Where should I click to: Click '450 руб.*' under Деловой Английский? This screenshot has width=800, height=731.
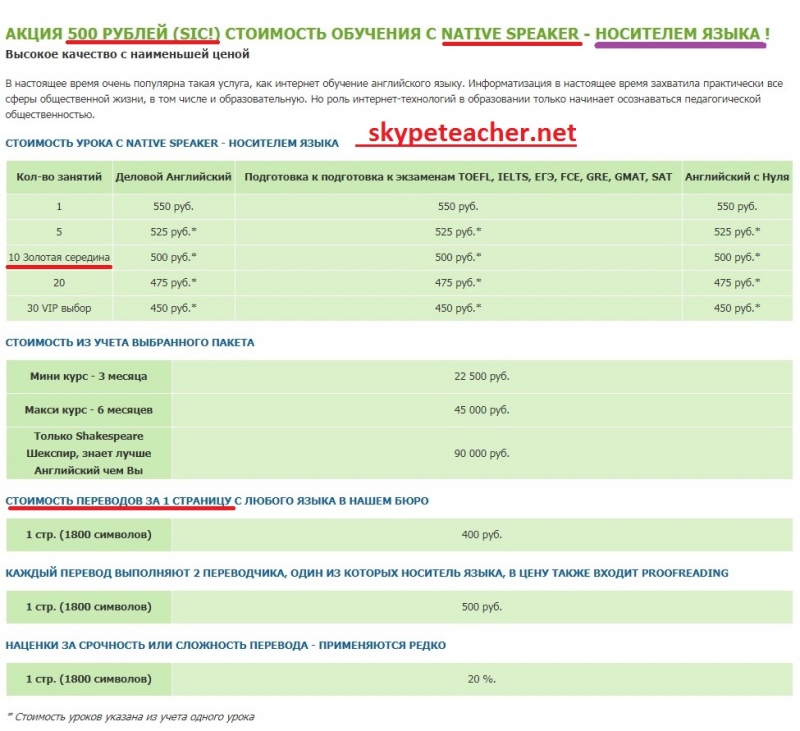[x=173, y=308]
